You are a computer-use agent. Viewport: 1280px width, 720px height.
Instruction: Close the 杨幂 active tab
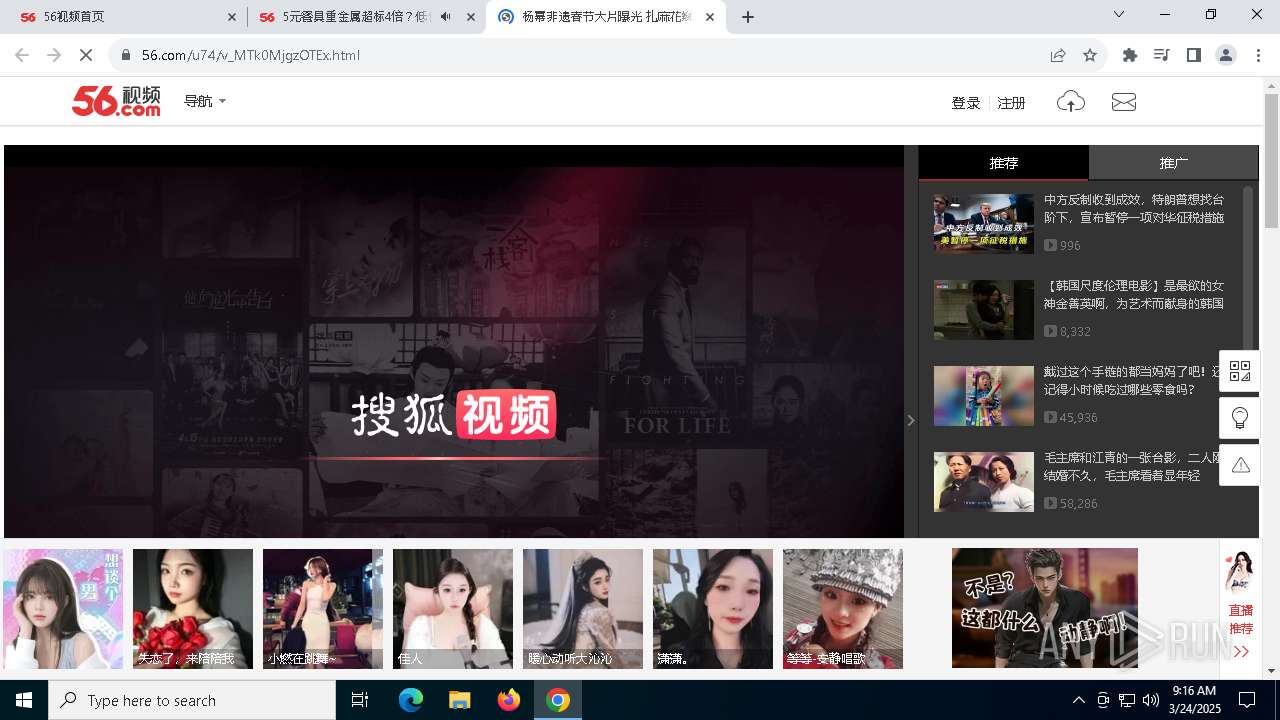click(710, 17)
